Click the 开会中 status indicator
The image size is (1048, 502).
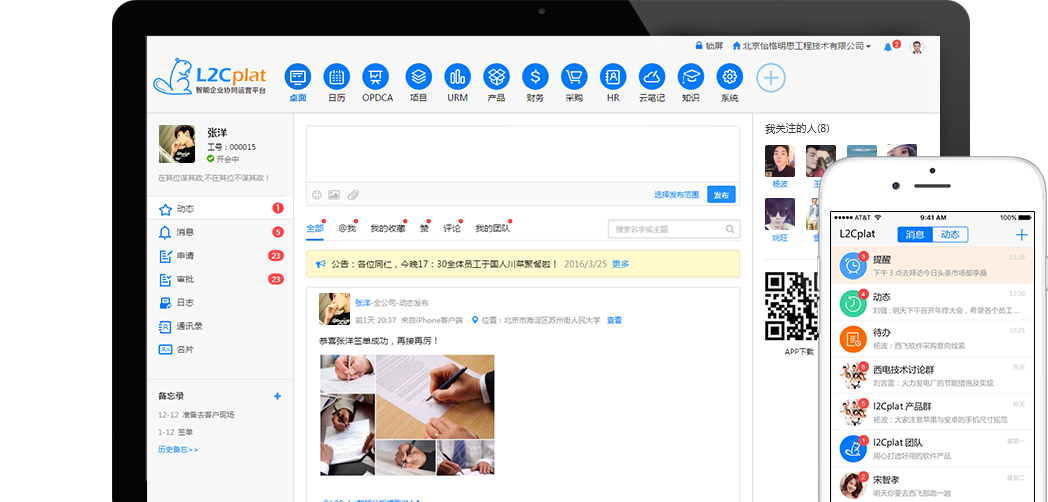click(x=223, y=159)
